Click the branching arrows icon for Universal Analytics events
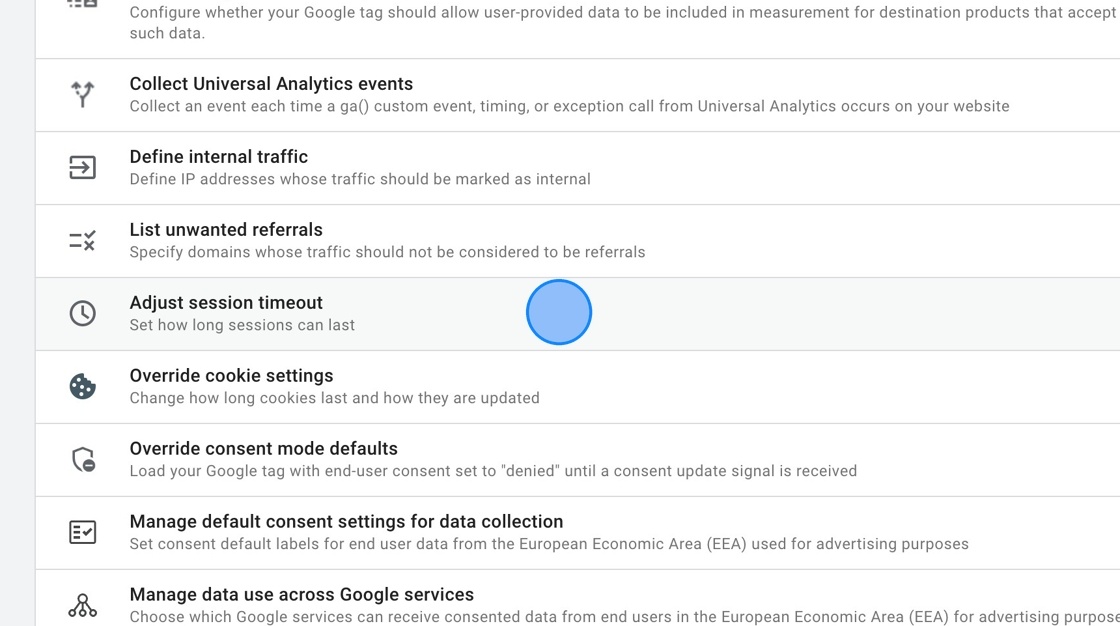This screenshot has width=1120, height=626. (x=80, y=94)
